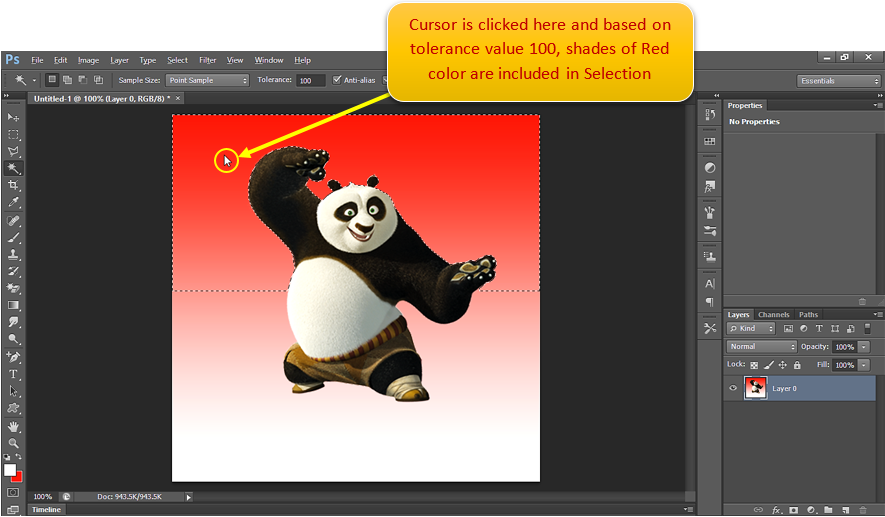The image size is (885, 517).
Task: Click the zoom percentage field in status bar
Action: coord(42,497)
